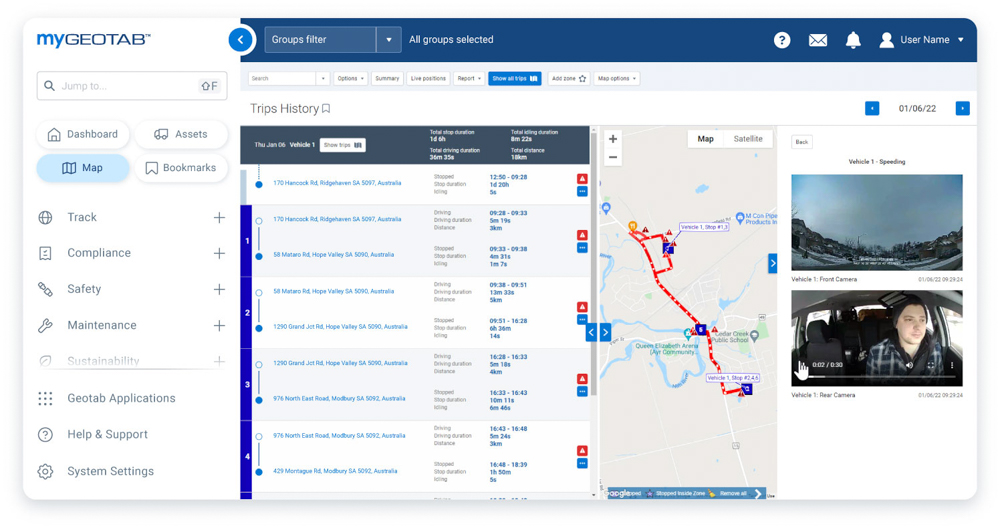Open the Options dropdown
Viewport: 1000px width, 528px height.
point(350,78)
